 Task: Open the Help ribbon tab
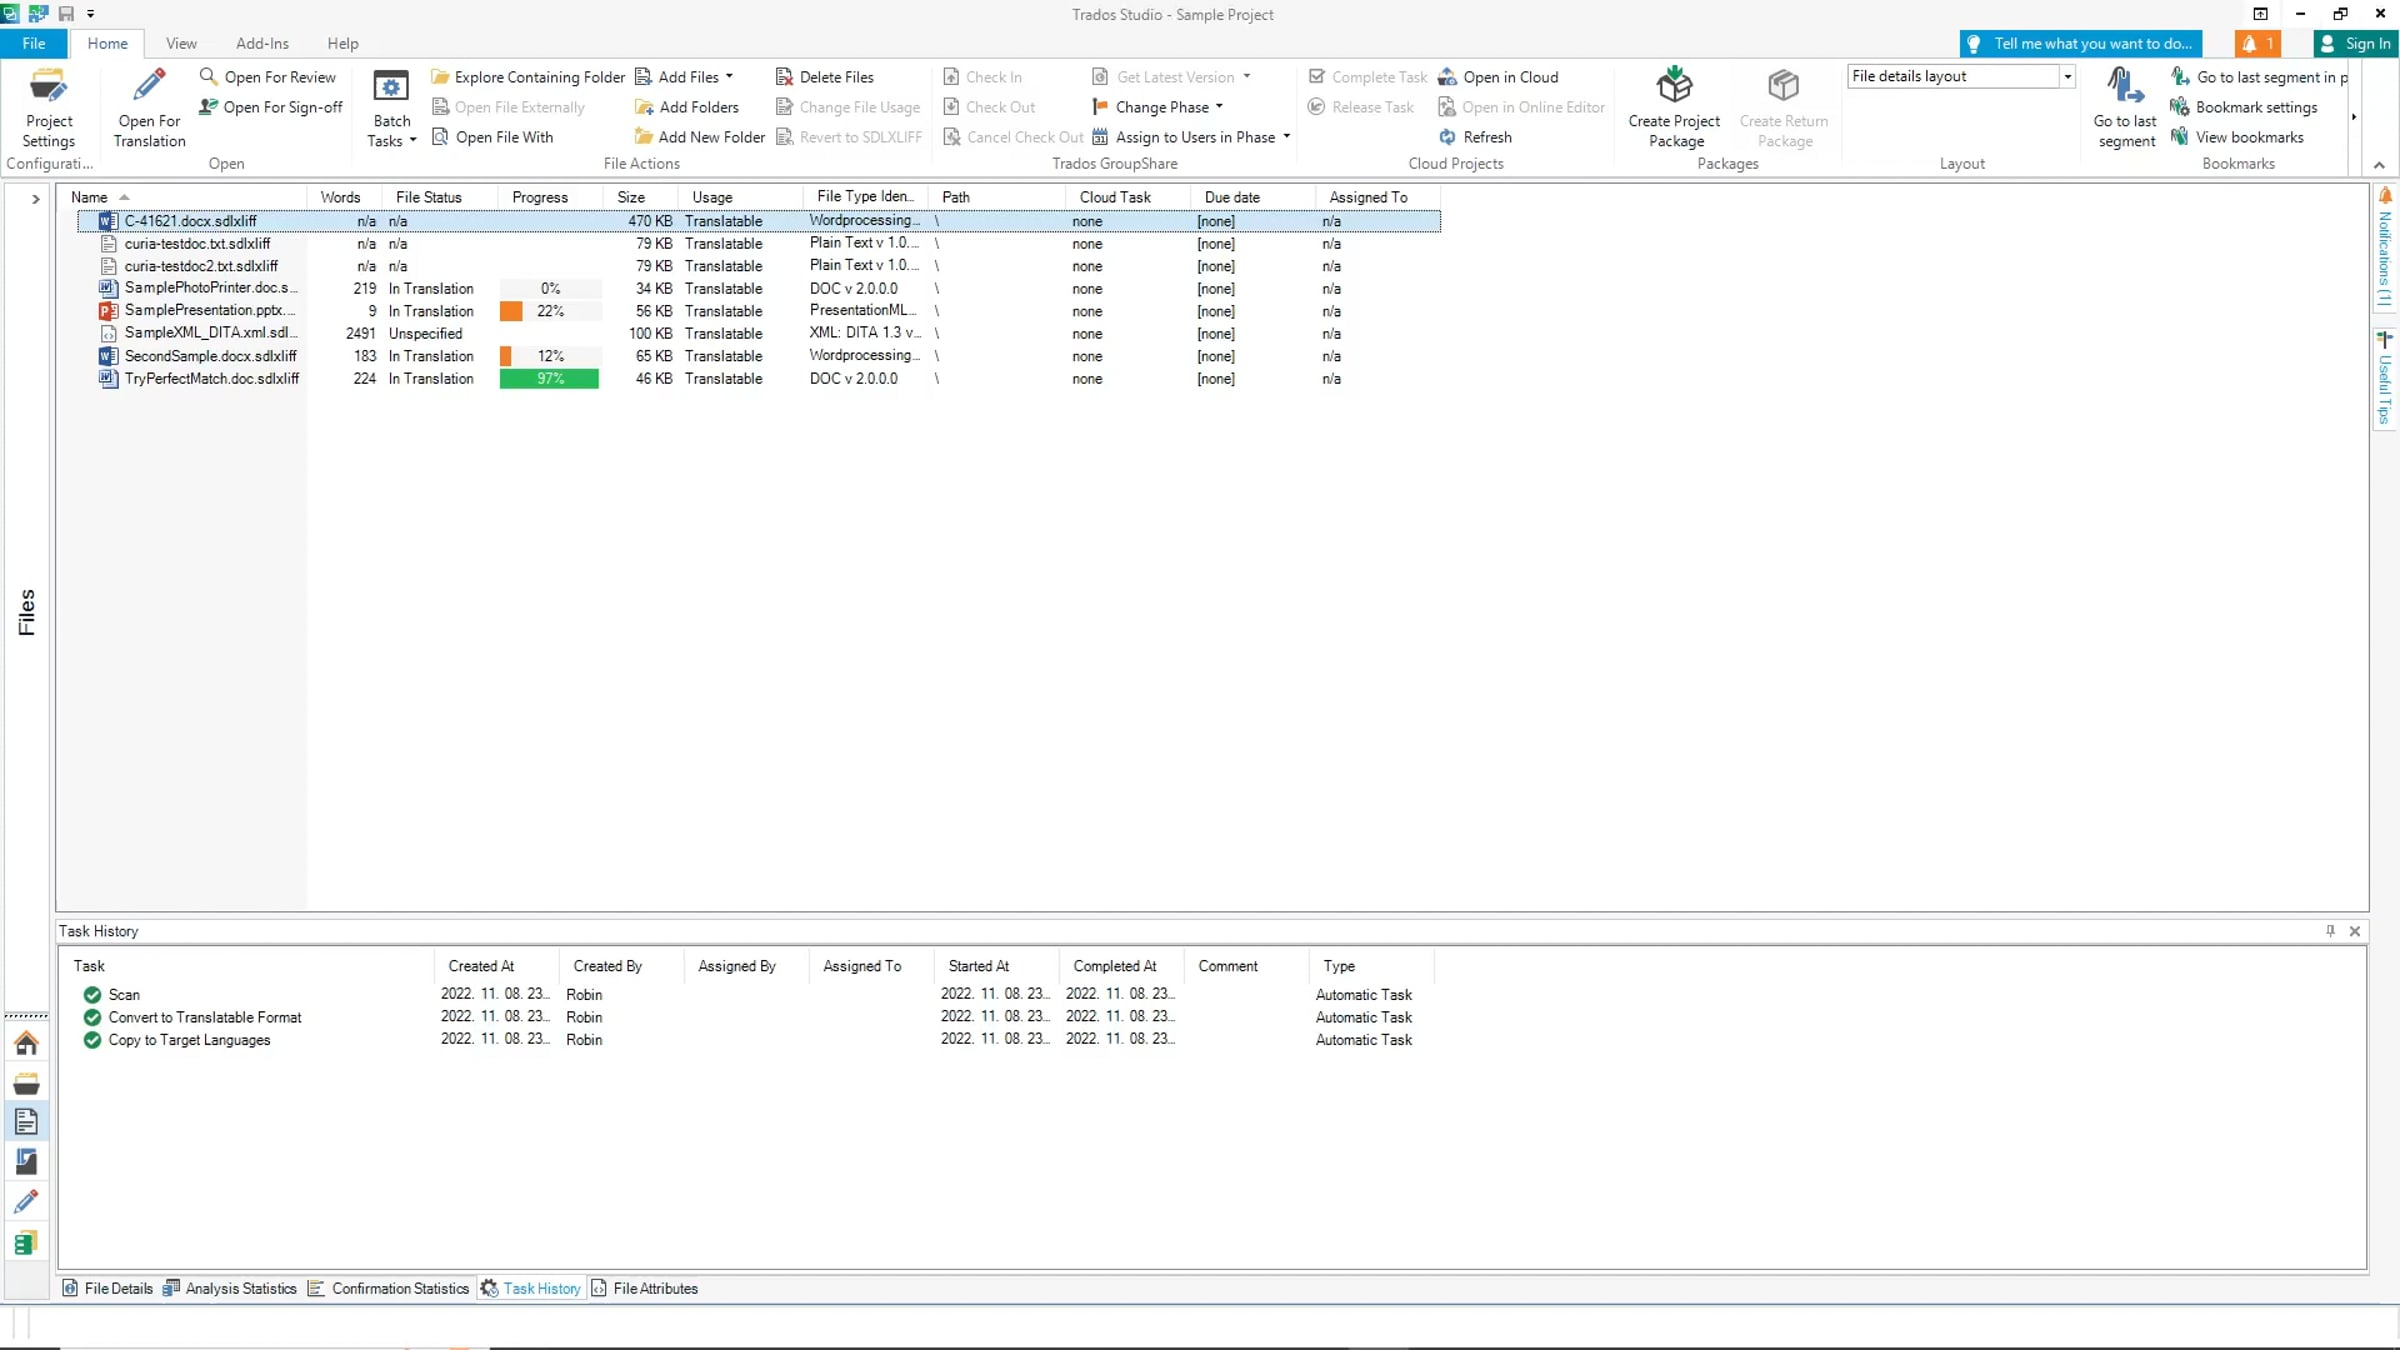(342, 44)
